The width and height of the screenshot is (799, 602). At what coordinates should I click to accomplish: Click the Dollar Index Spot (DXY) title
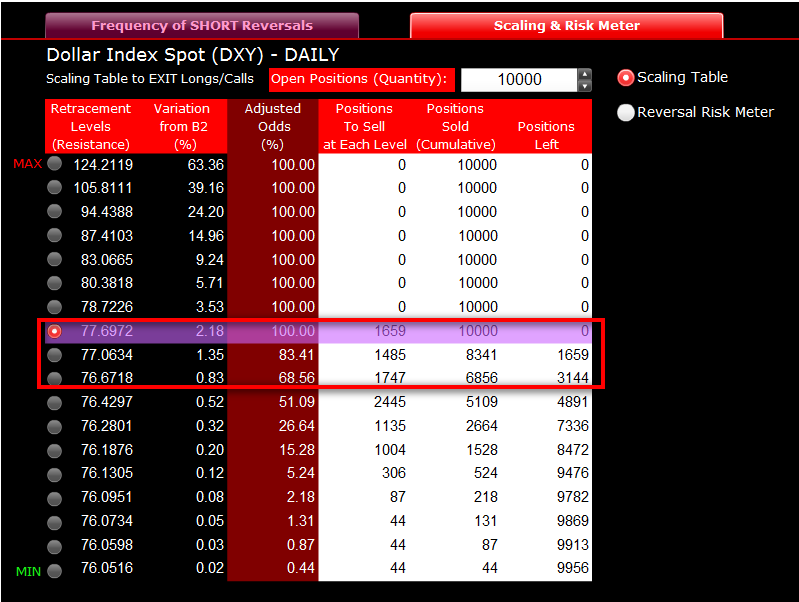pyautogui.click(x=193, y=55)
